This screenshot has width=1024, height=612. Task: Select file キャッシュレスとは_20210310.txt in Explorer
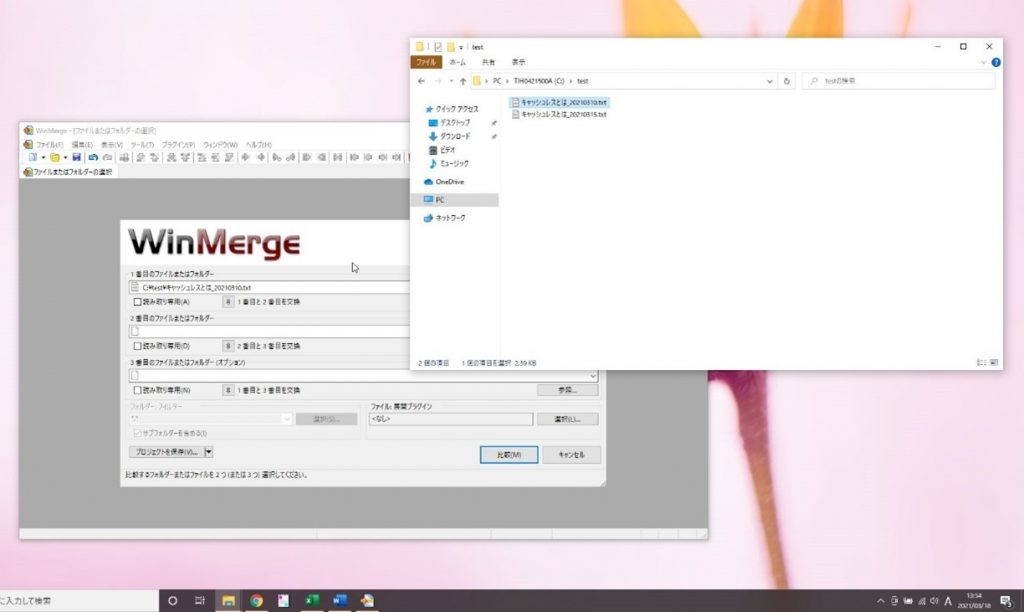pyautogui.click(x=559, y=103)
